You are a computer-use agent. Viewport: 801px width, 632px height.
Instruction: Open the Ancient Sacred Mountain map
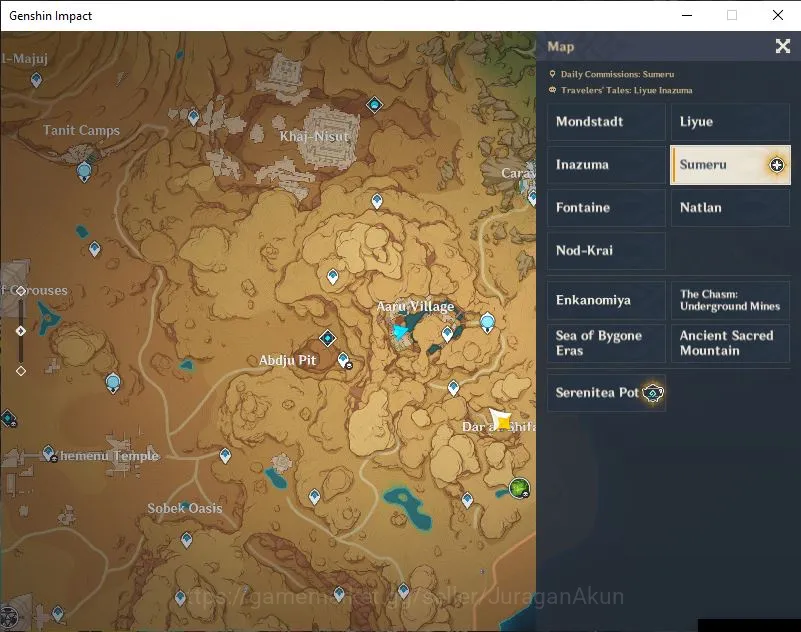731,343
